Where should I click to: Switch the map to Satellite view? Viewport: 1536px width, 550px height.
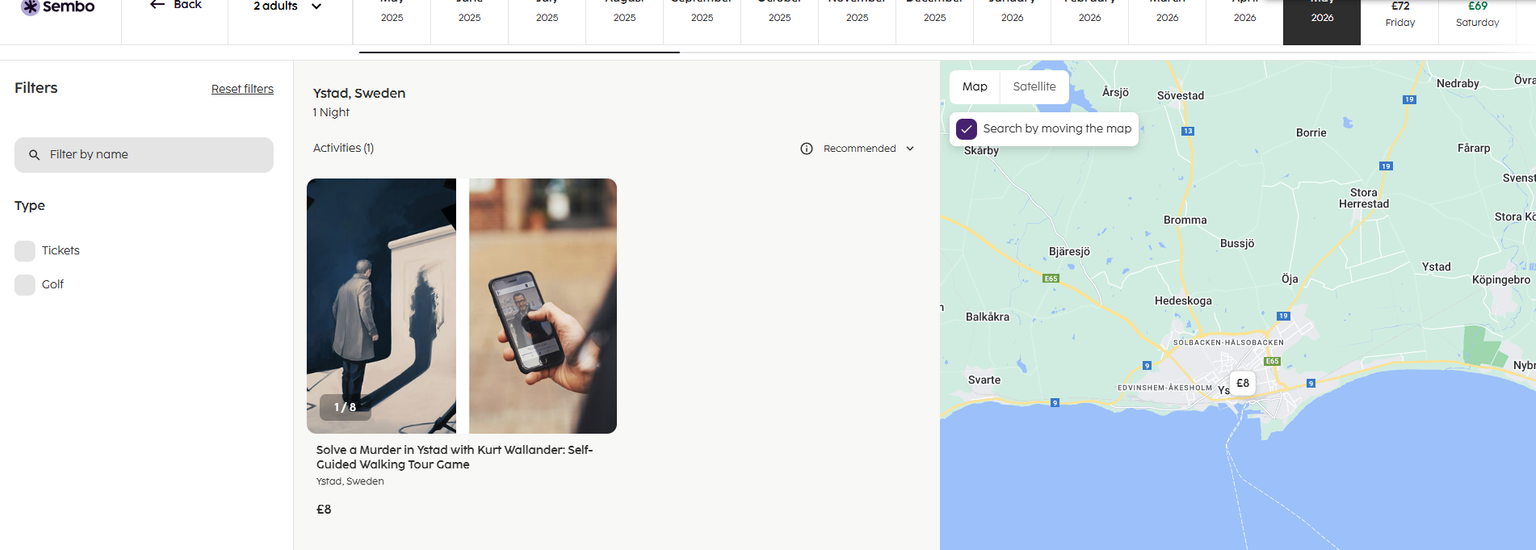(x=1034, y=87)
